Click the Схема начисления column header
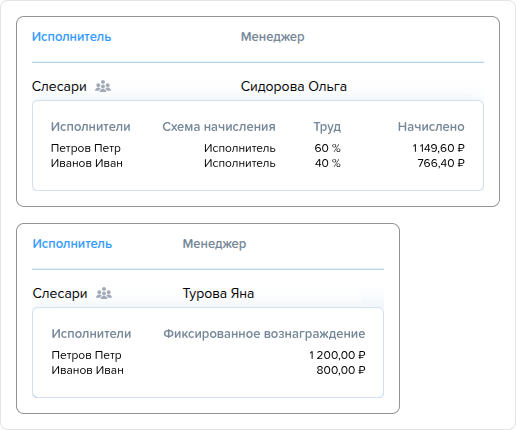 [x=219, y=127]
